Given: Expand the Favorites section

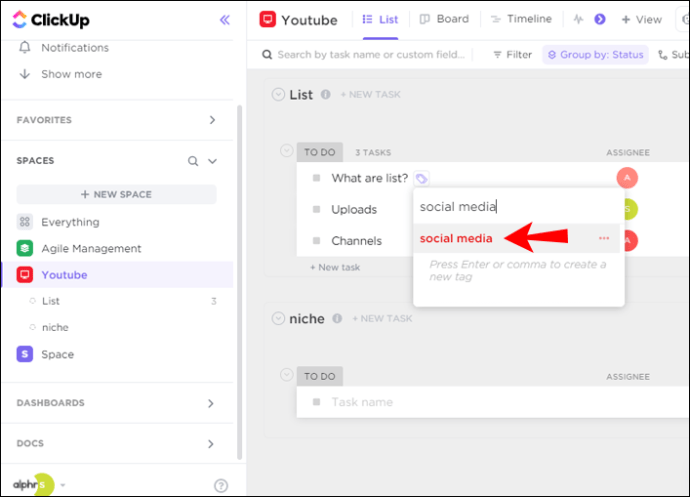Looking at the screenshot, I should [x=212, y=120].
